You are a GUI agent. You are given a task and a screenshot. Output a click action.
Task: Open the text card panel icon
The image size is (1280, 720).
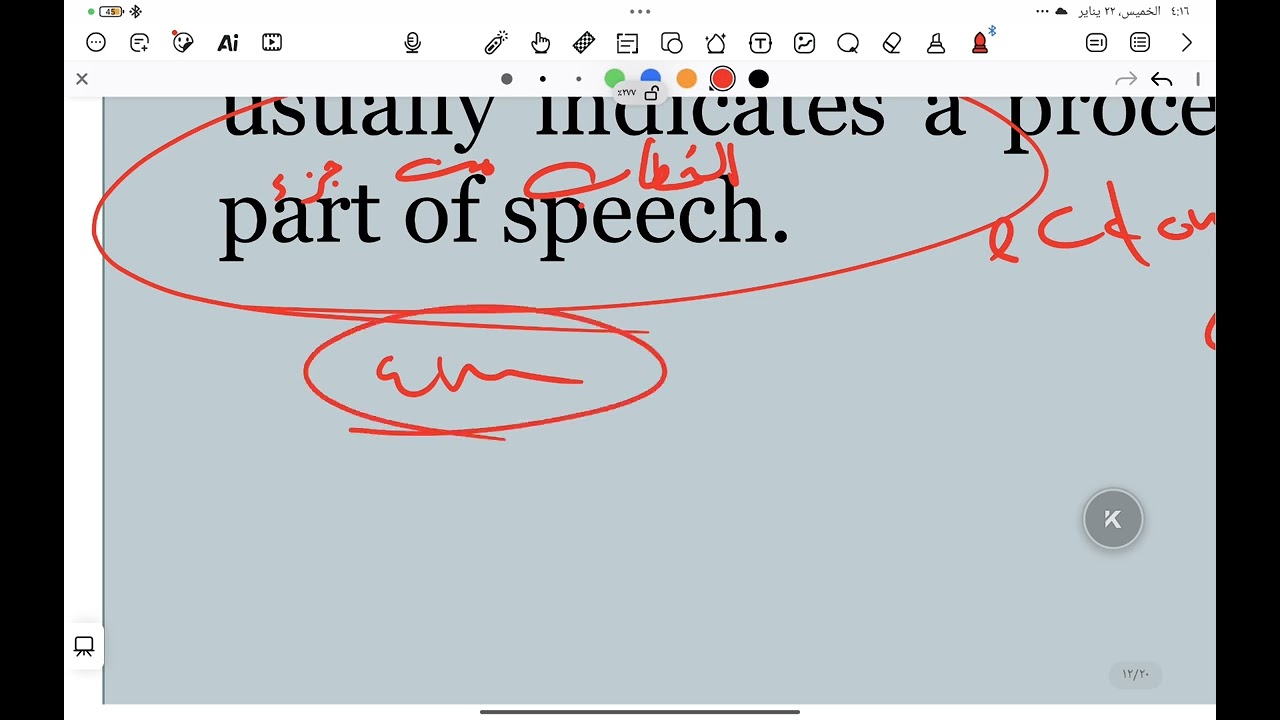click(x=1096, y=43)
